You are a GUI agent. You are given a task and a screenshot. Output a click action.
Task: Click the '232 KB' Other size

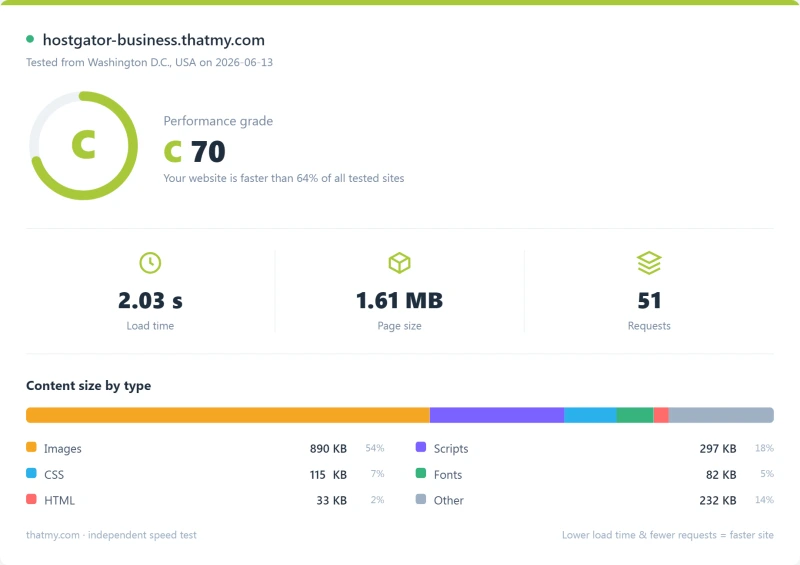(718, 501)
